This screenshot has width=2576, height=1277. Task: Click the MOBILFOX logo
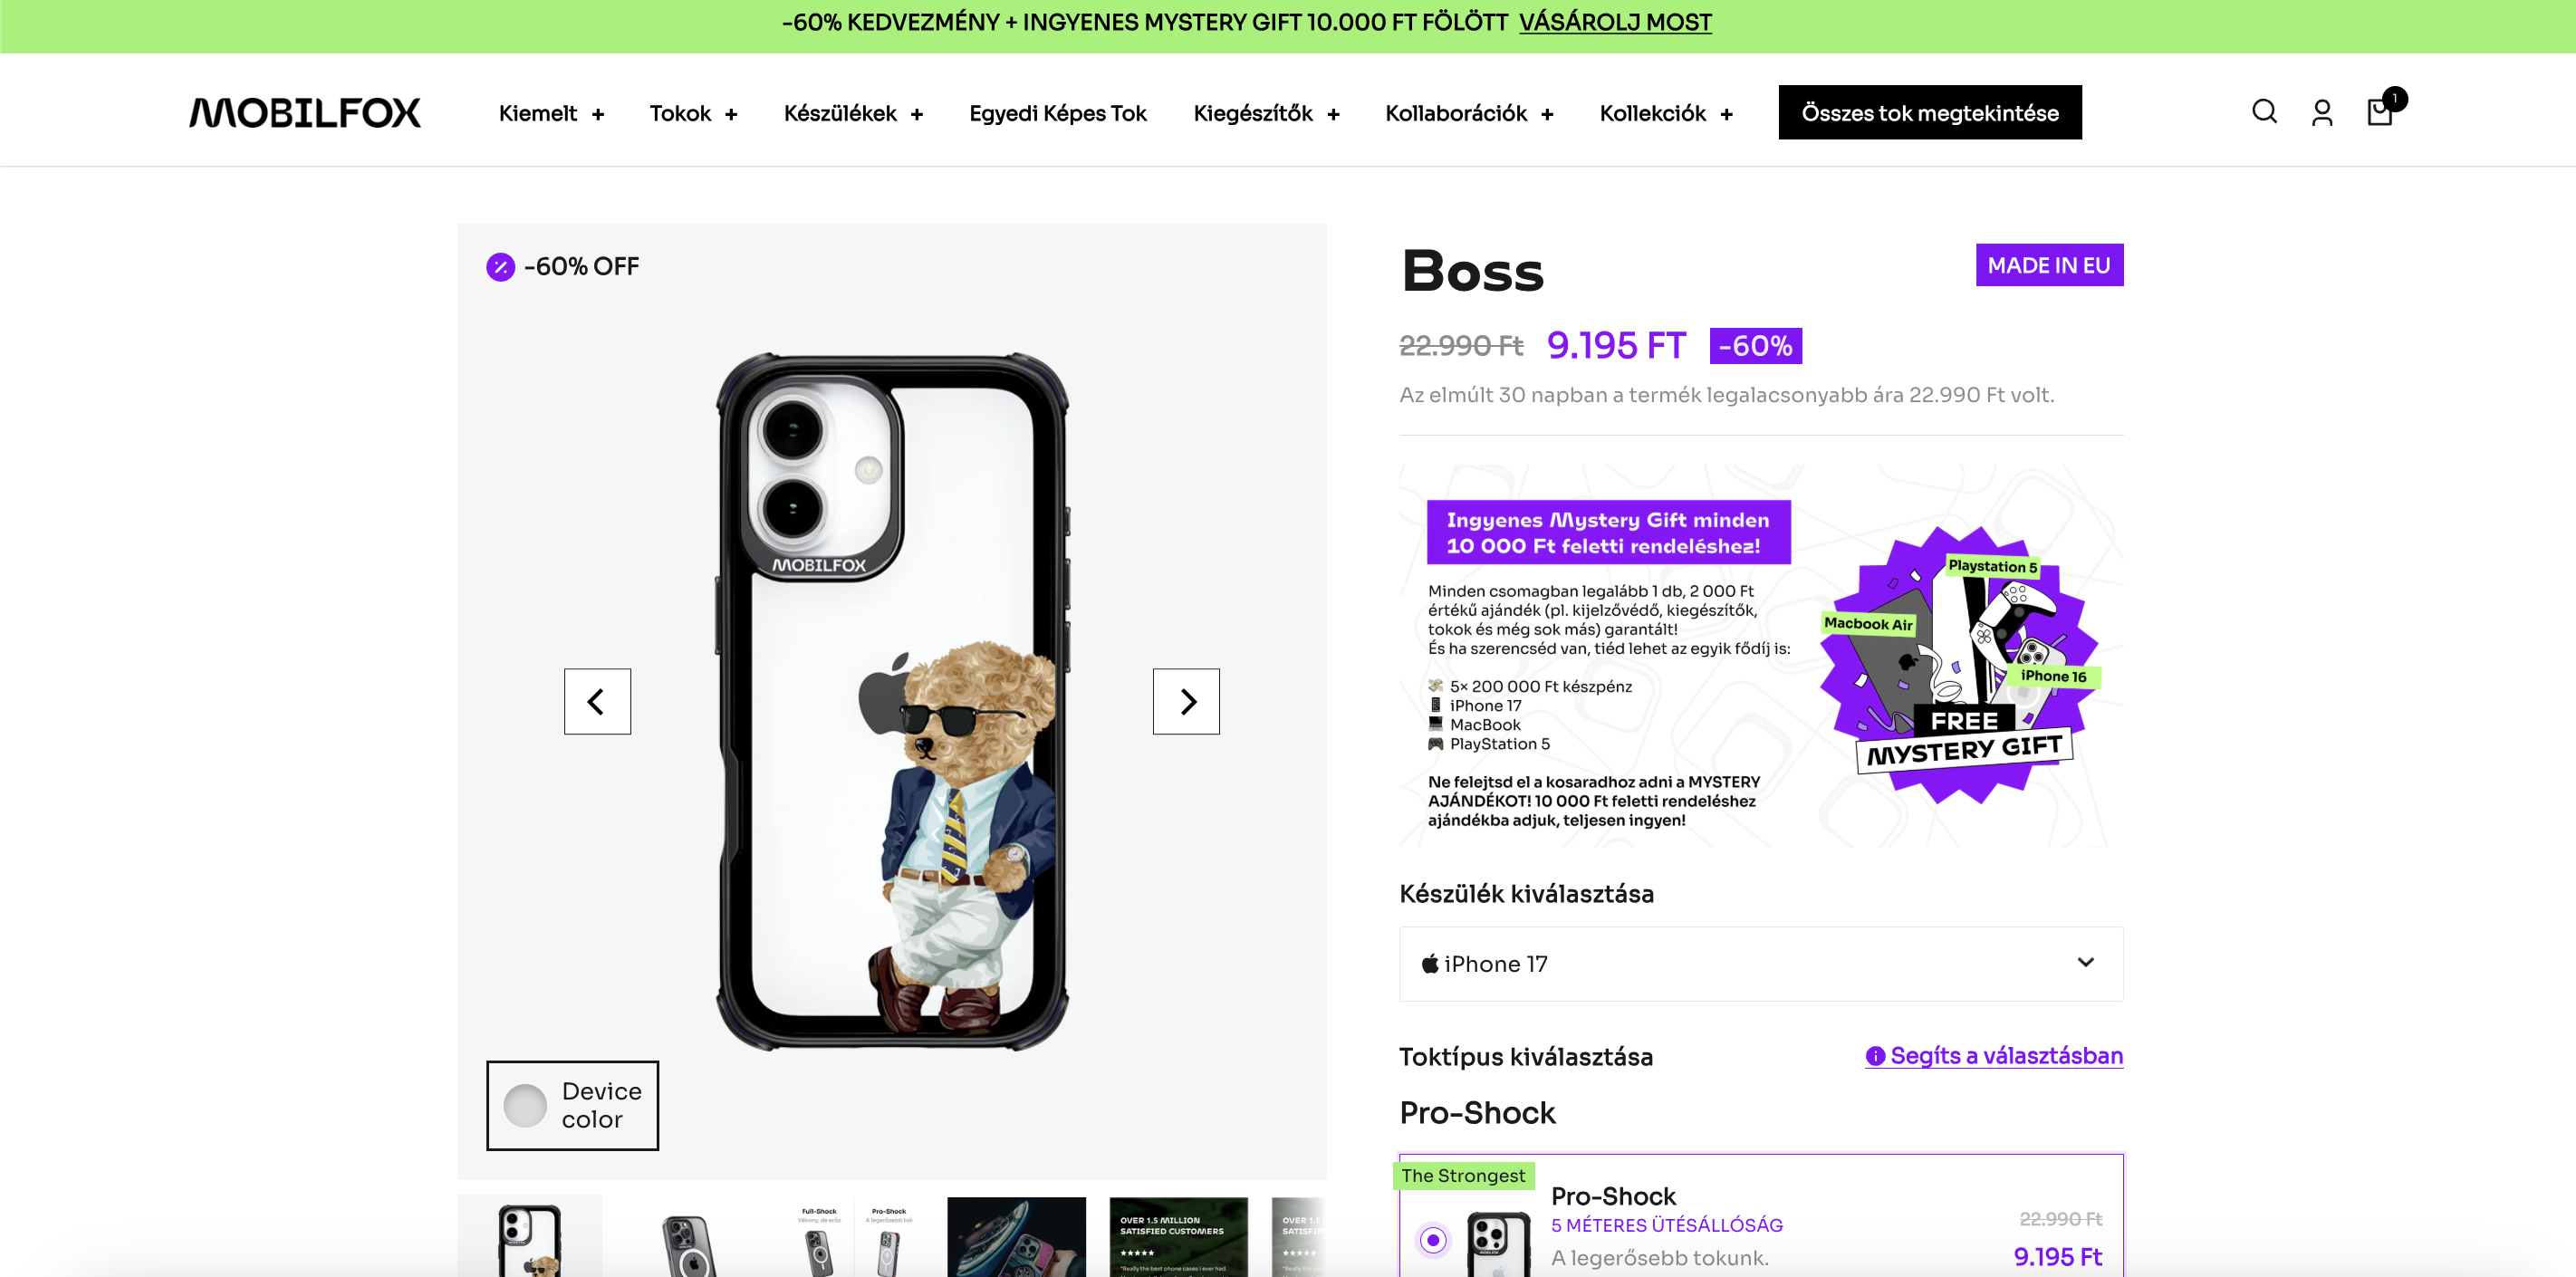coord(305,113)
